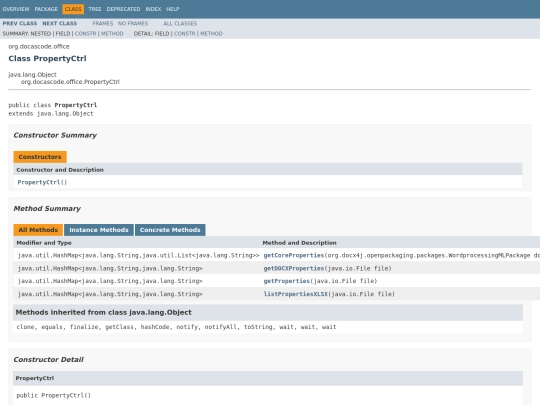Open the Help page
This screenshot has width=540, height=405.
[x=173, y=9]
